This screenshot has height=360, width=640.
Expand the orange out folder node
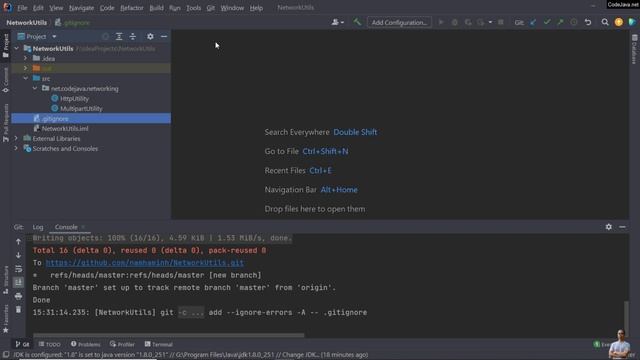coord(26,68)
